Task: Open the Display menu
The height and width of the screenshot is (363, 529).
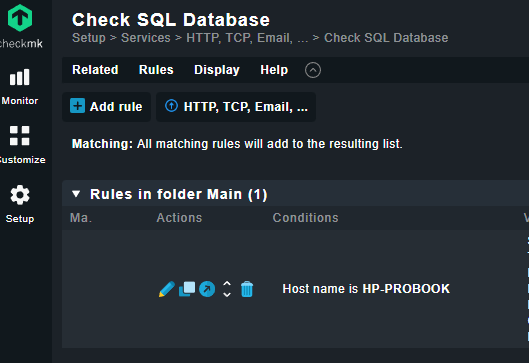Action: [x=217, y=70]
